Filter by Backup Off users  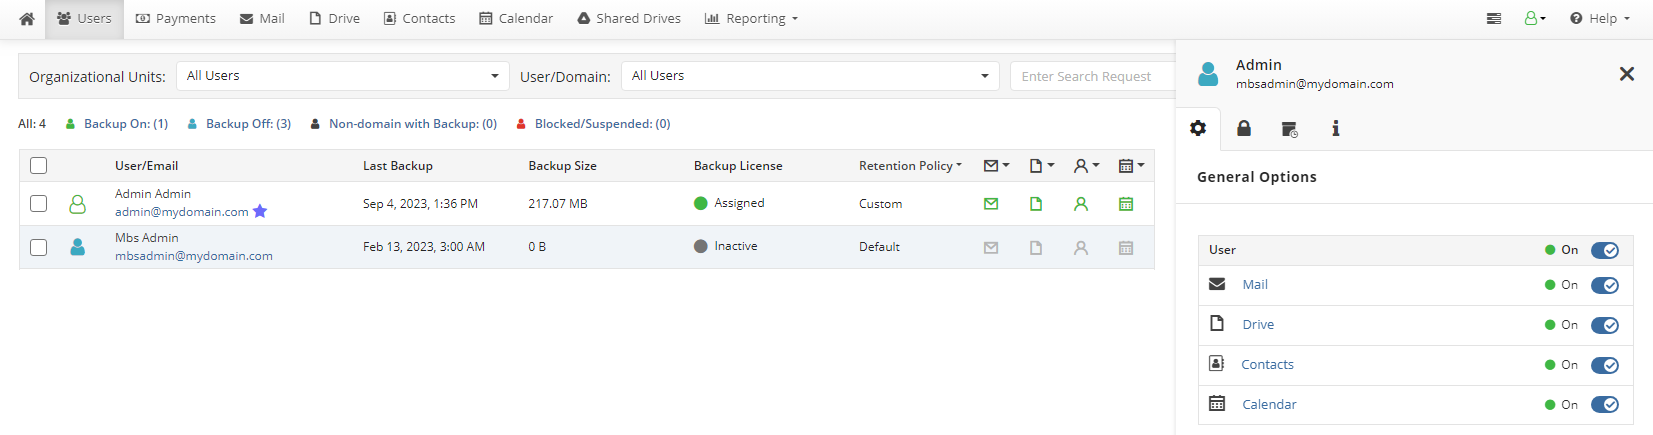(x=247, y=124)
